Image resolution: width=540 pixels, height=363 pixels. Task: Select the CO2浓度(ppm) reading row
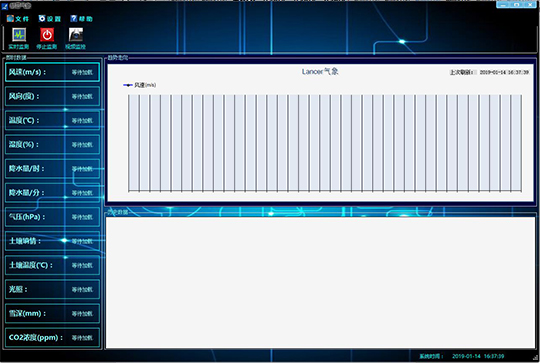click(52, 337)
